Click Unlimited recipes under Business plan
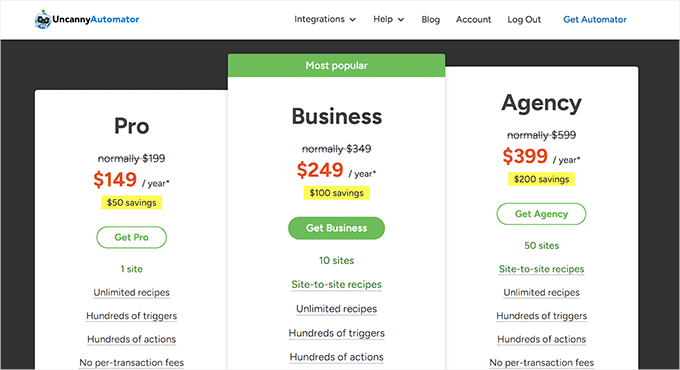The width and height of the screenshot is (680, 370). tap(337, 309)
